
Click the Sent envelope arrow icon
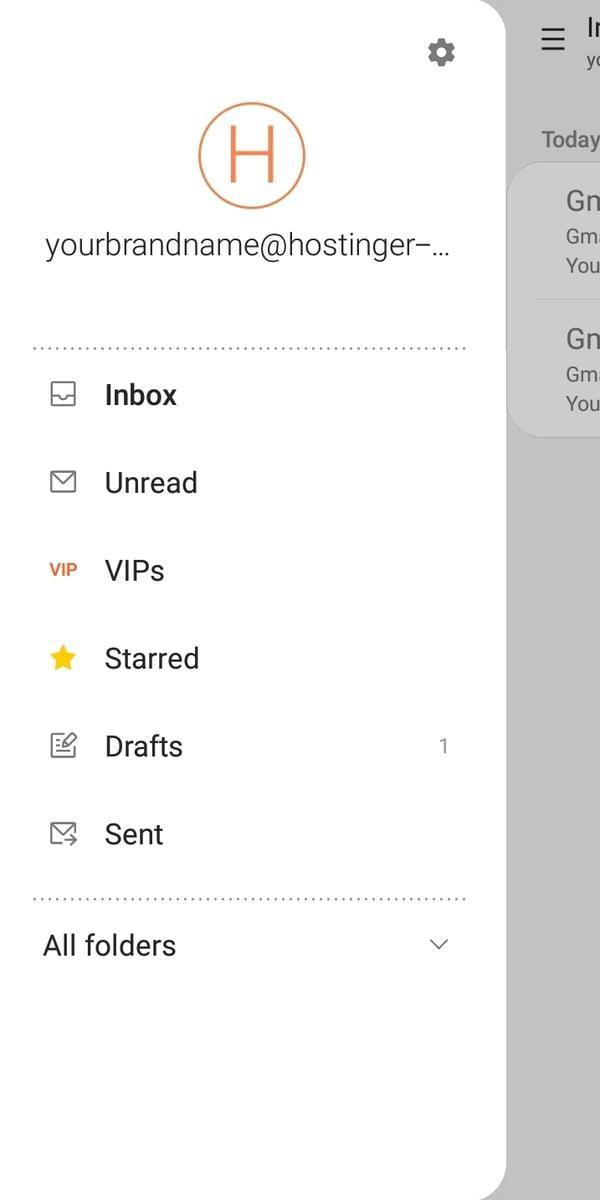click(x=63, y=834)
